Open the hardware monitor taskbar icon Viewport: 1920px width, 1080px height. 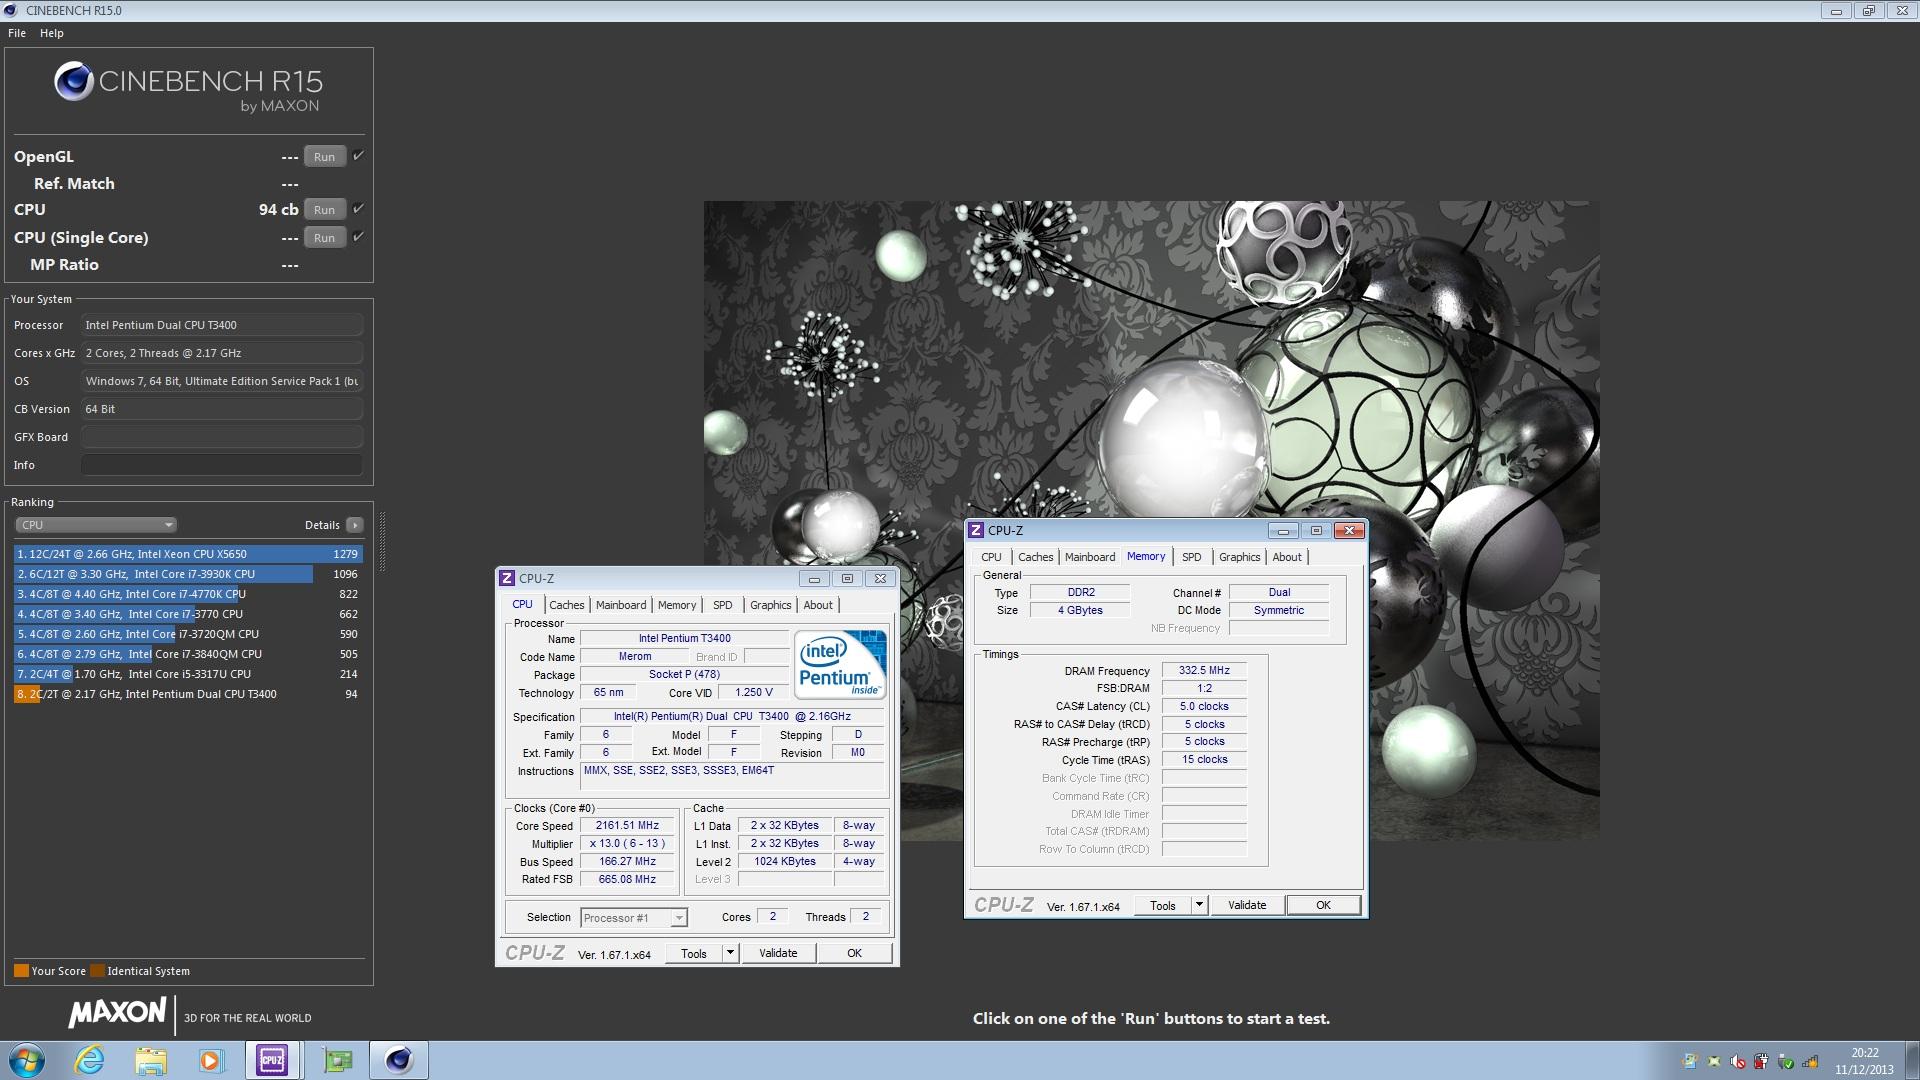(x=338, y=1060)
